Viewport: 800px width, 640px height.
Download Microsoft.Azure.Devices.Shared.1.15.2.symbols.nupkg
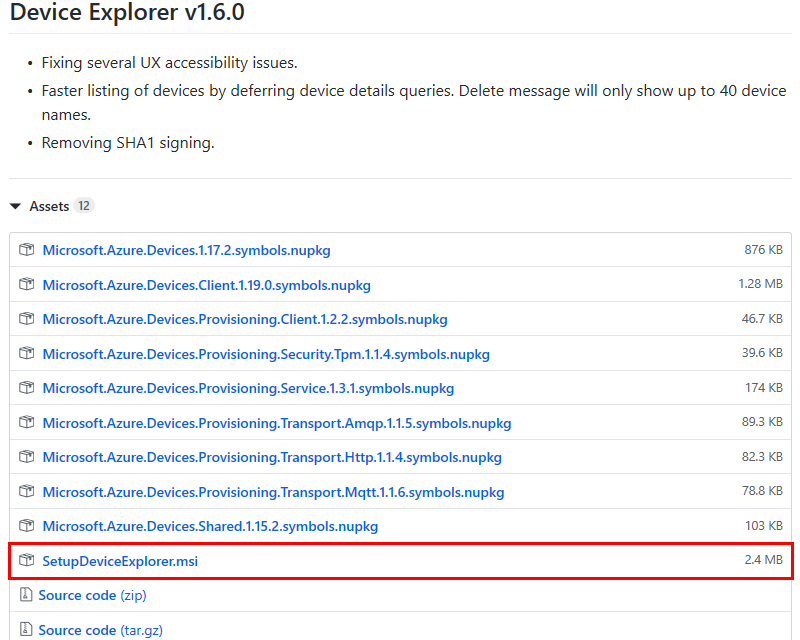point(210,526)
